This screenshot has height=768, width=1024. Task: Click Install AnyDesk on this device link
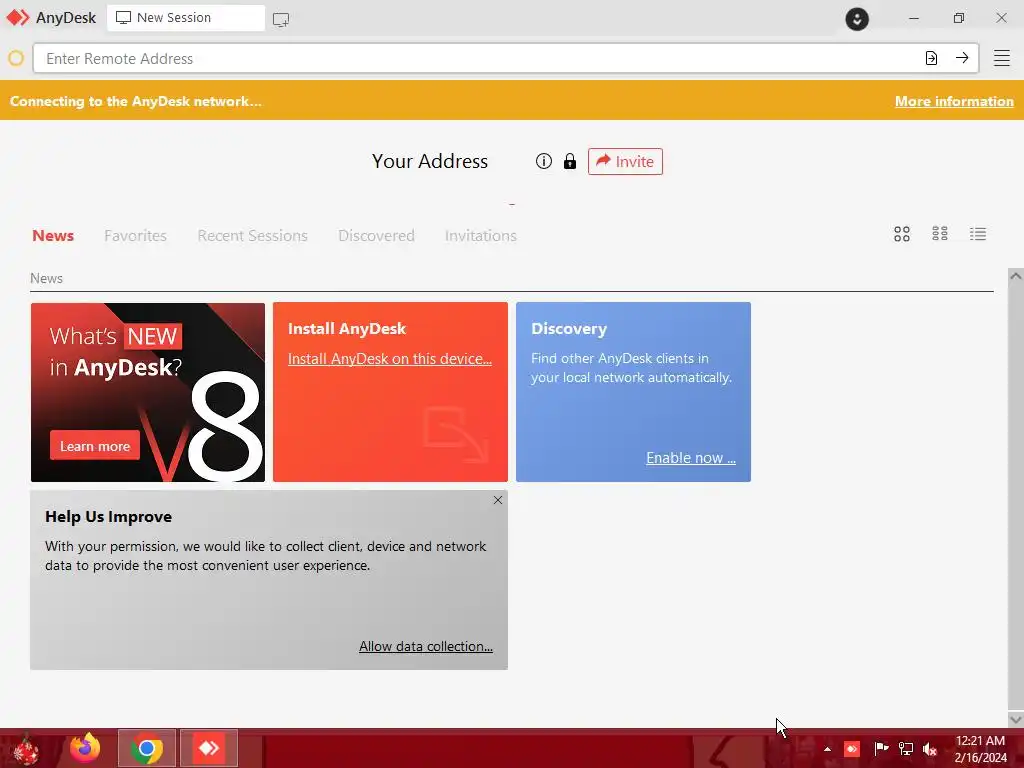[x=390, y=359]
